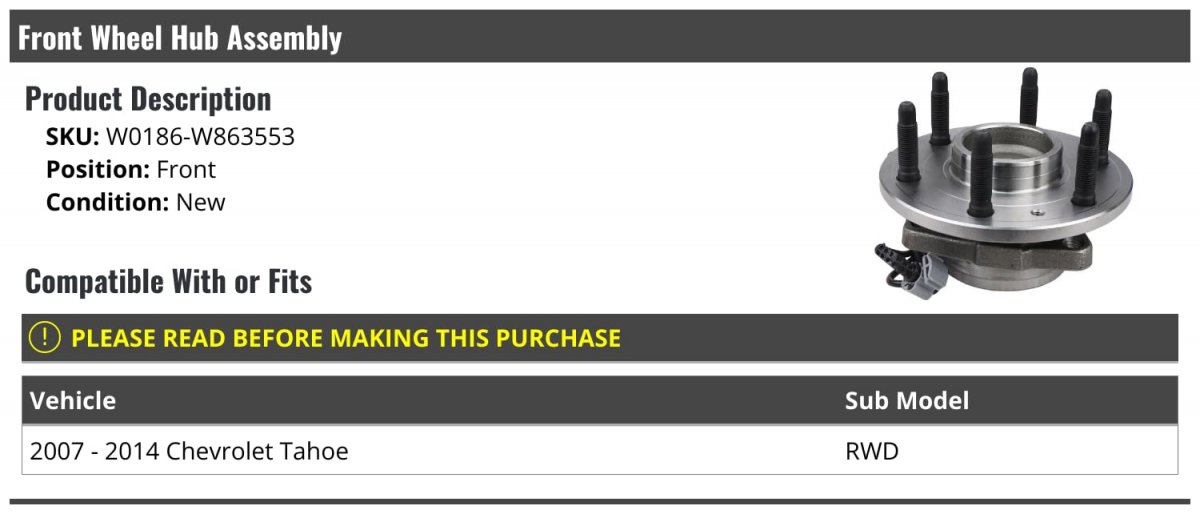
Task: Click the "RWD" sub model cell
Action: click(872, 452)
